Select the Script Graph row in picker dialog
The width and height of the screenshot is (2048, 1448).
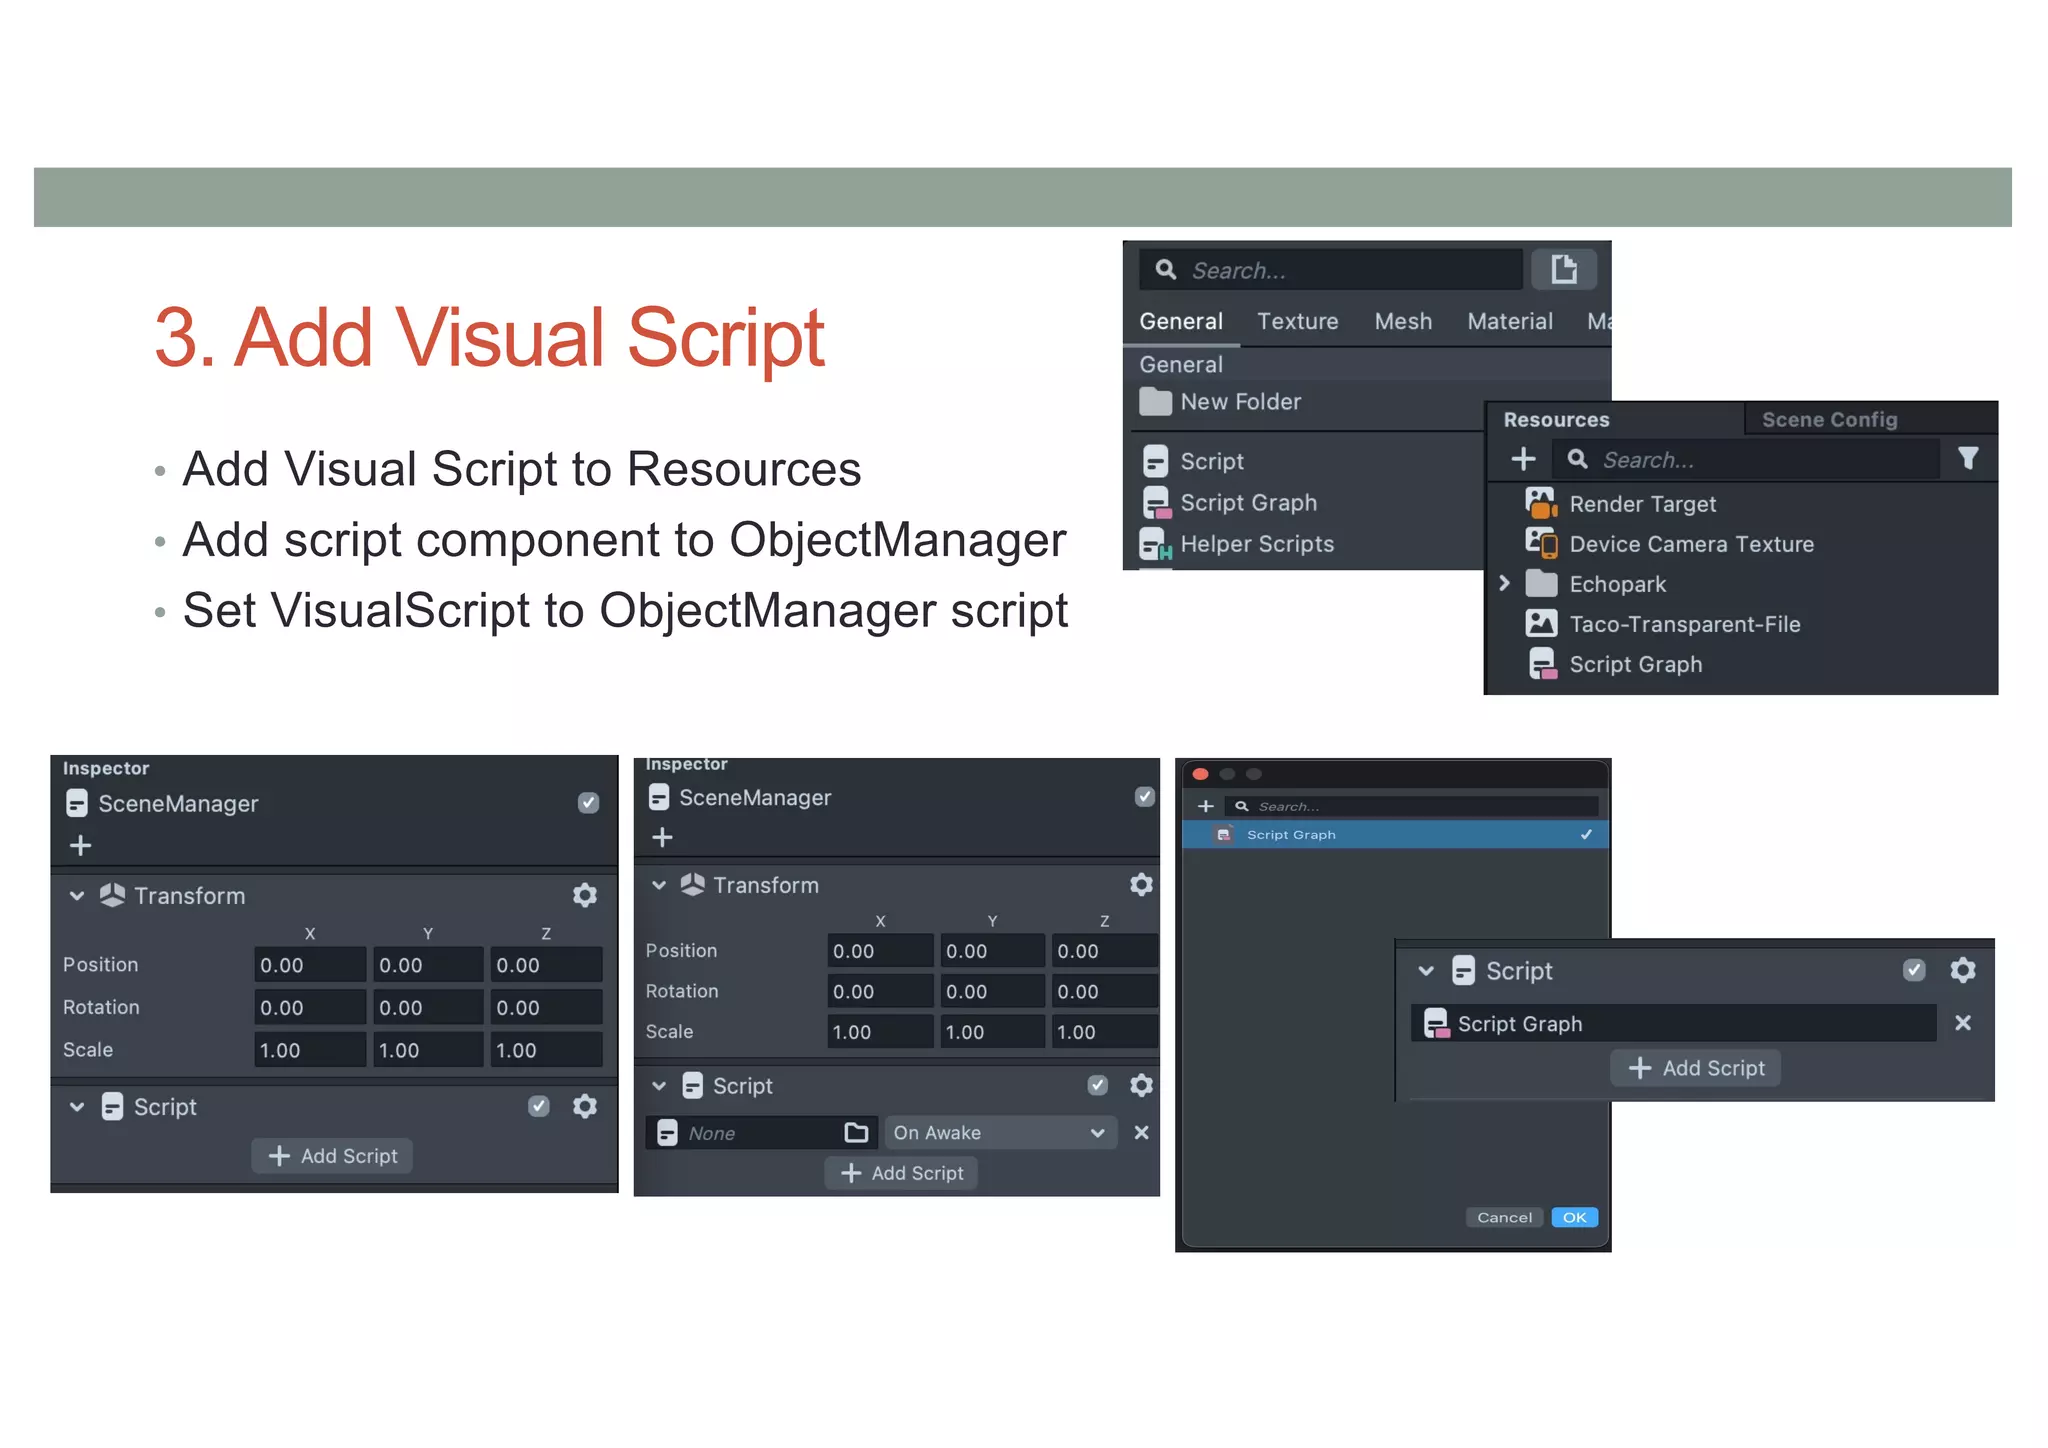1395,834
